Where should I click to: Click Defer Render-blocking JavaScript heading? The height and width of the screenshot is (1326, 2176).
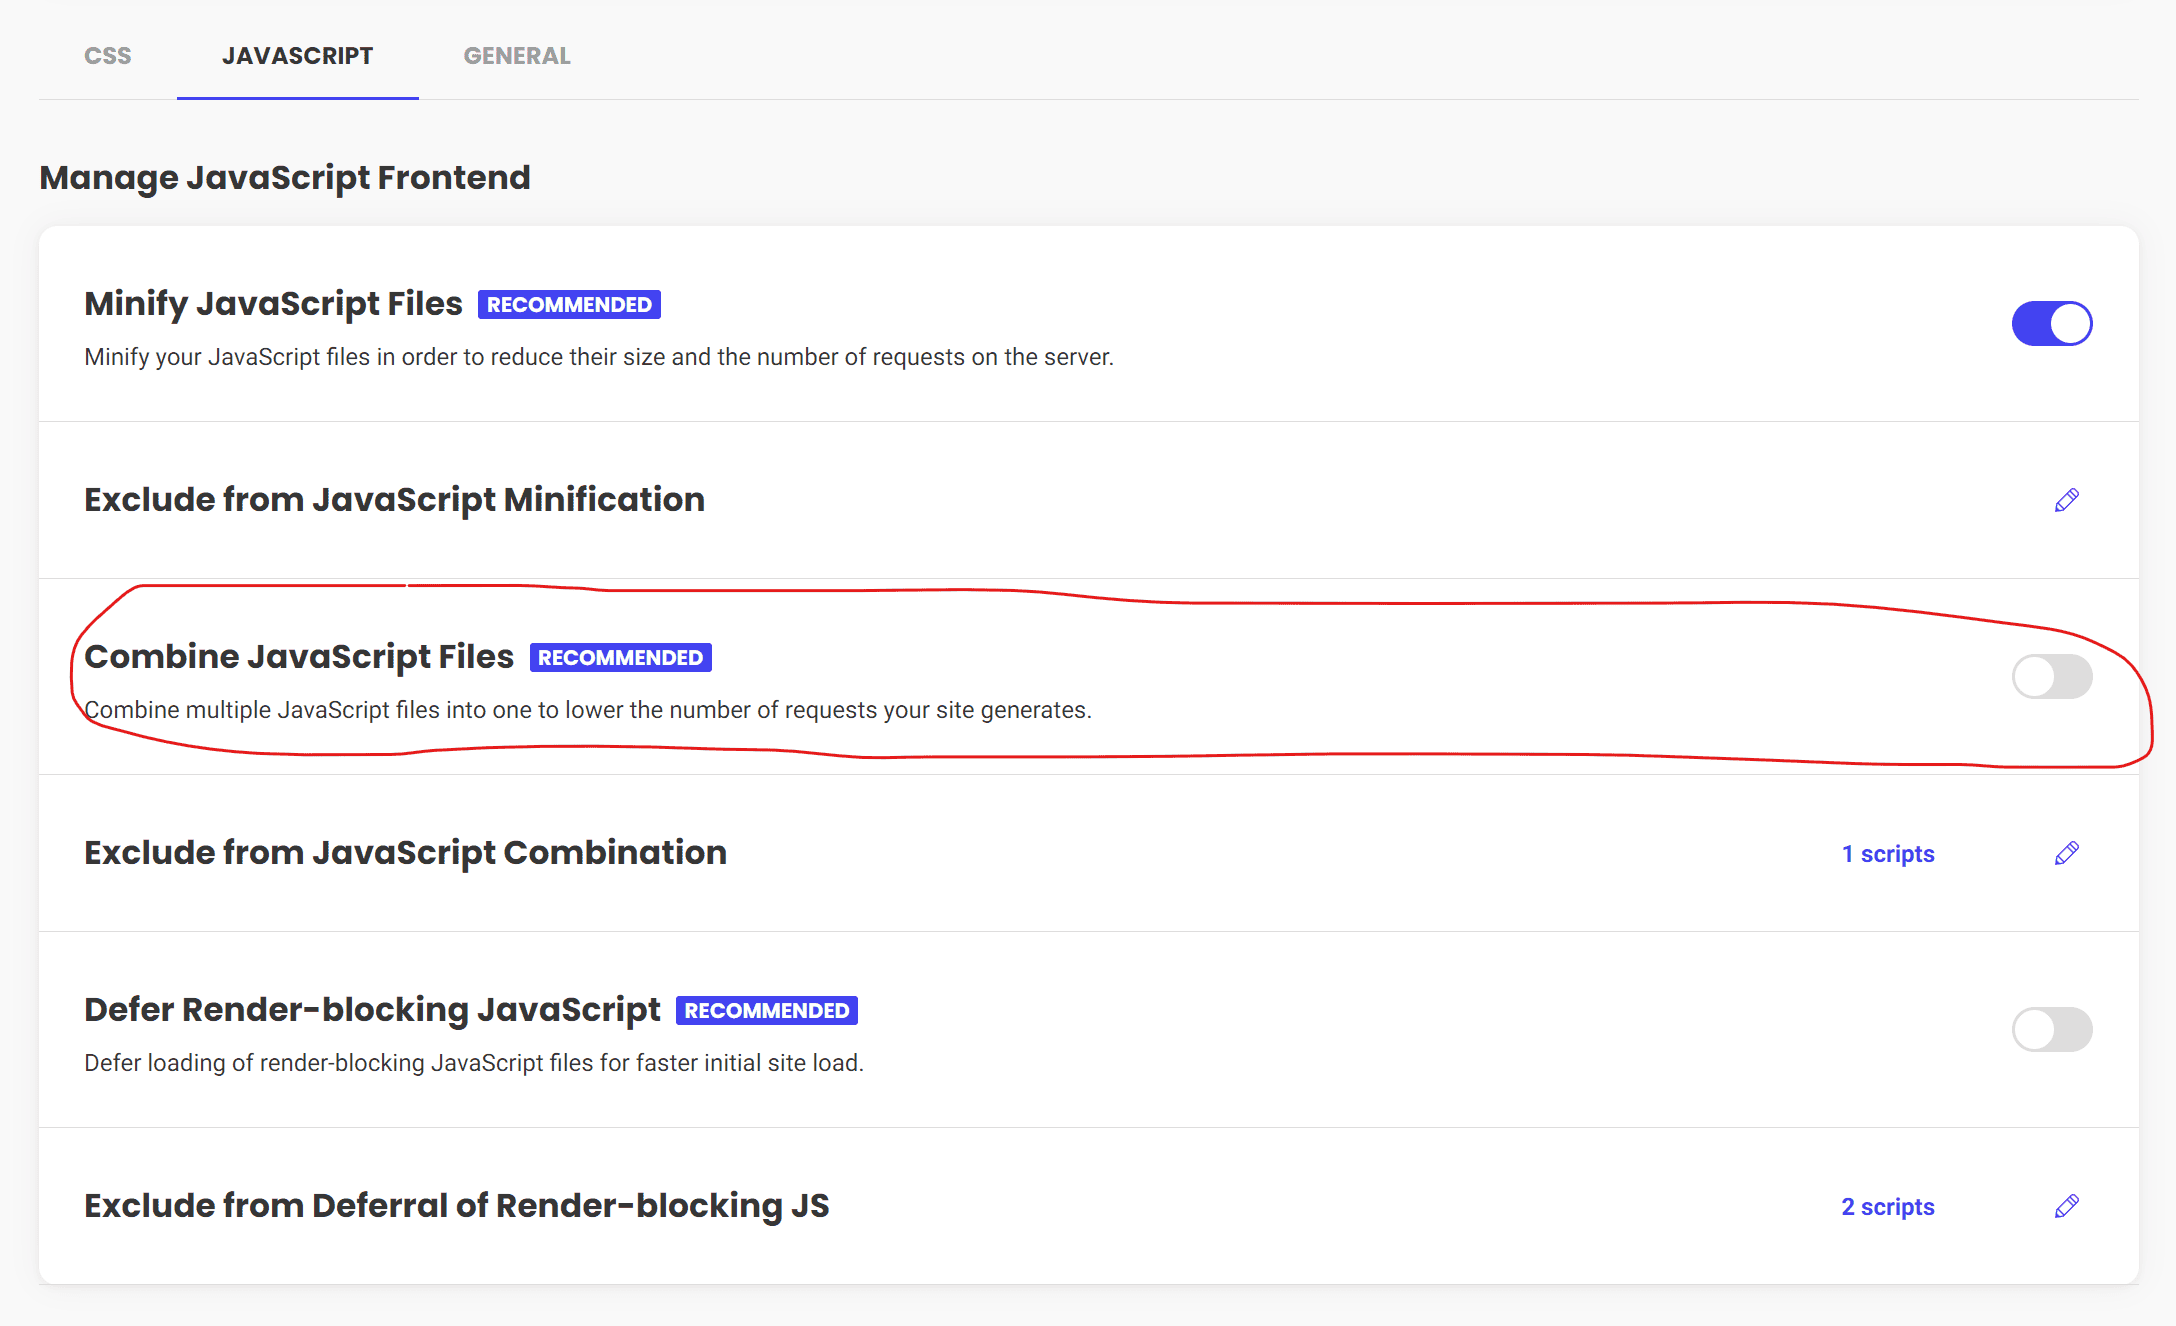pyautogui.click(x=372, y=1010)
